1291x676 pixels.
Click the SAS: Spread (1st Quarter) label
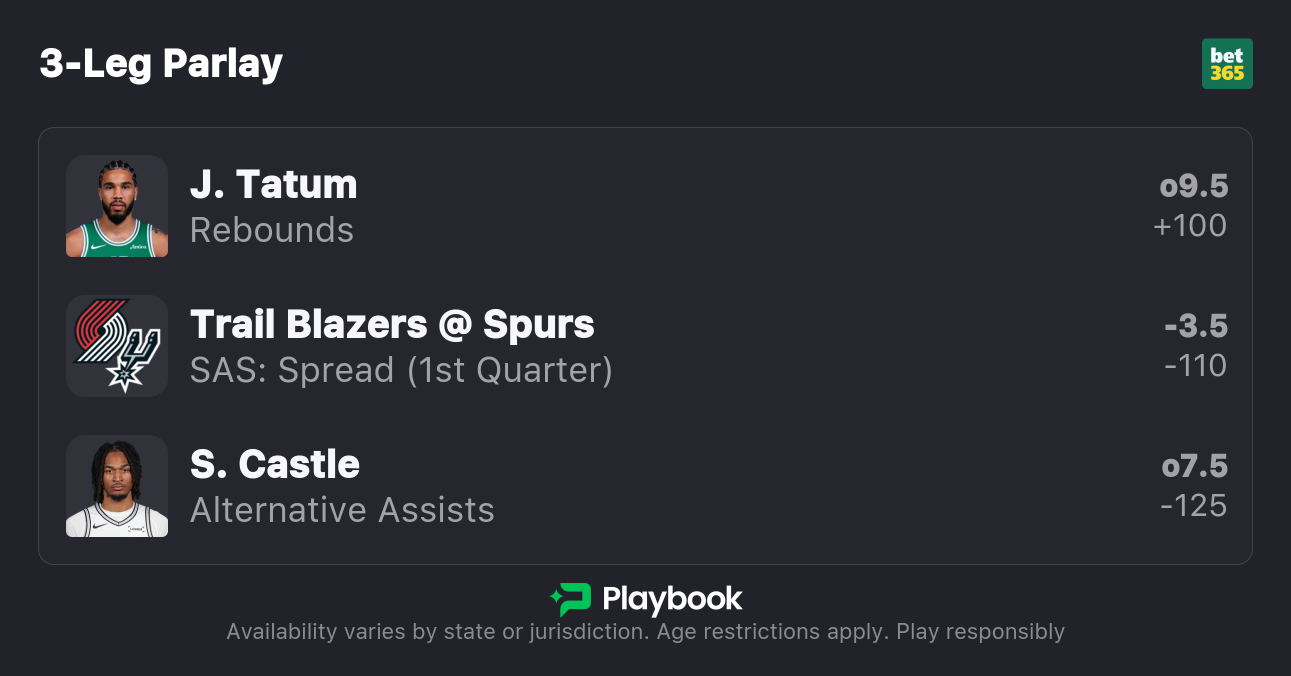click(401, 370)
